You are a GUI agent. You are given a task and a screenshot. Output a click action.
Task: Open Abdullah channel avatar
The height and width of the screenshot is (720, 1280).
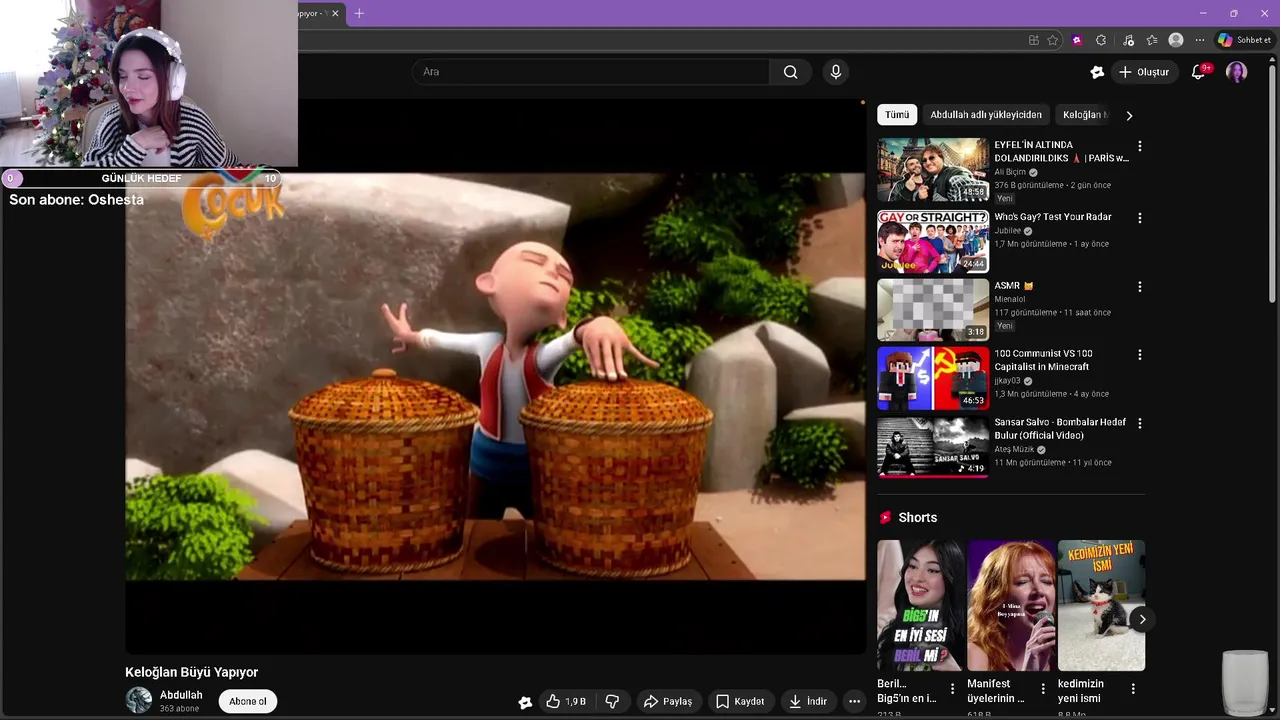pyautogui.click(x=139, y=700)
